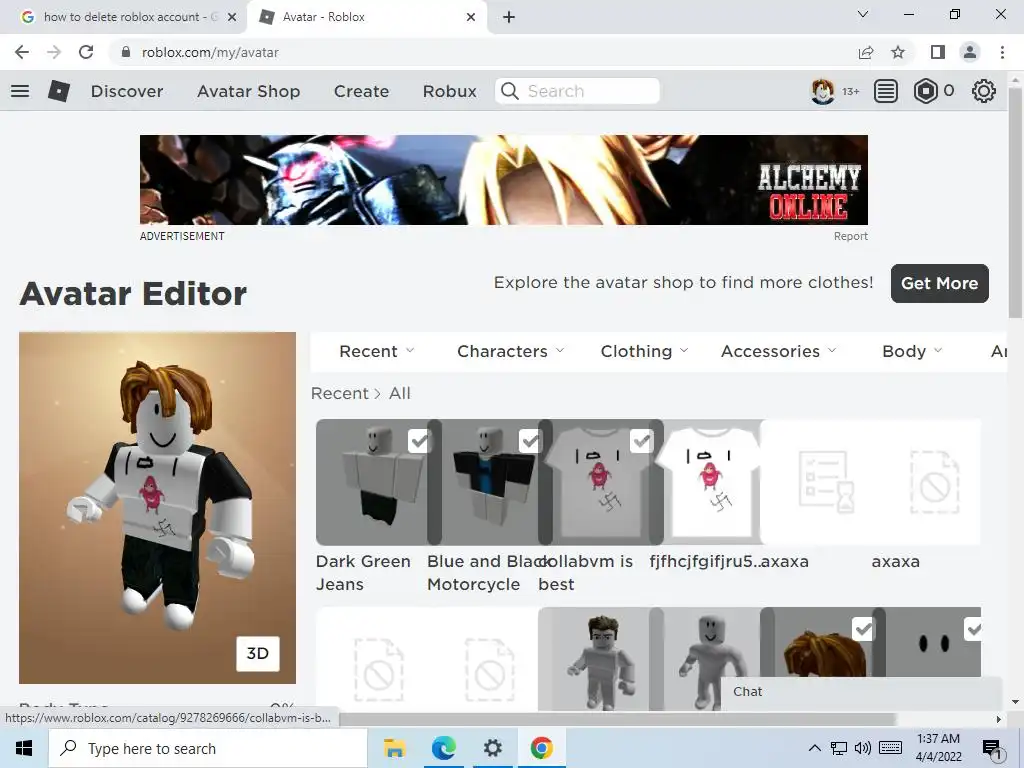The height and width of the screenshot is (768, 1024).
Task: Close the Google search tab
Action: click(231, 17)
